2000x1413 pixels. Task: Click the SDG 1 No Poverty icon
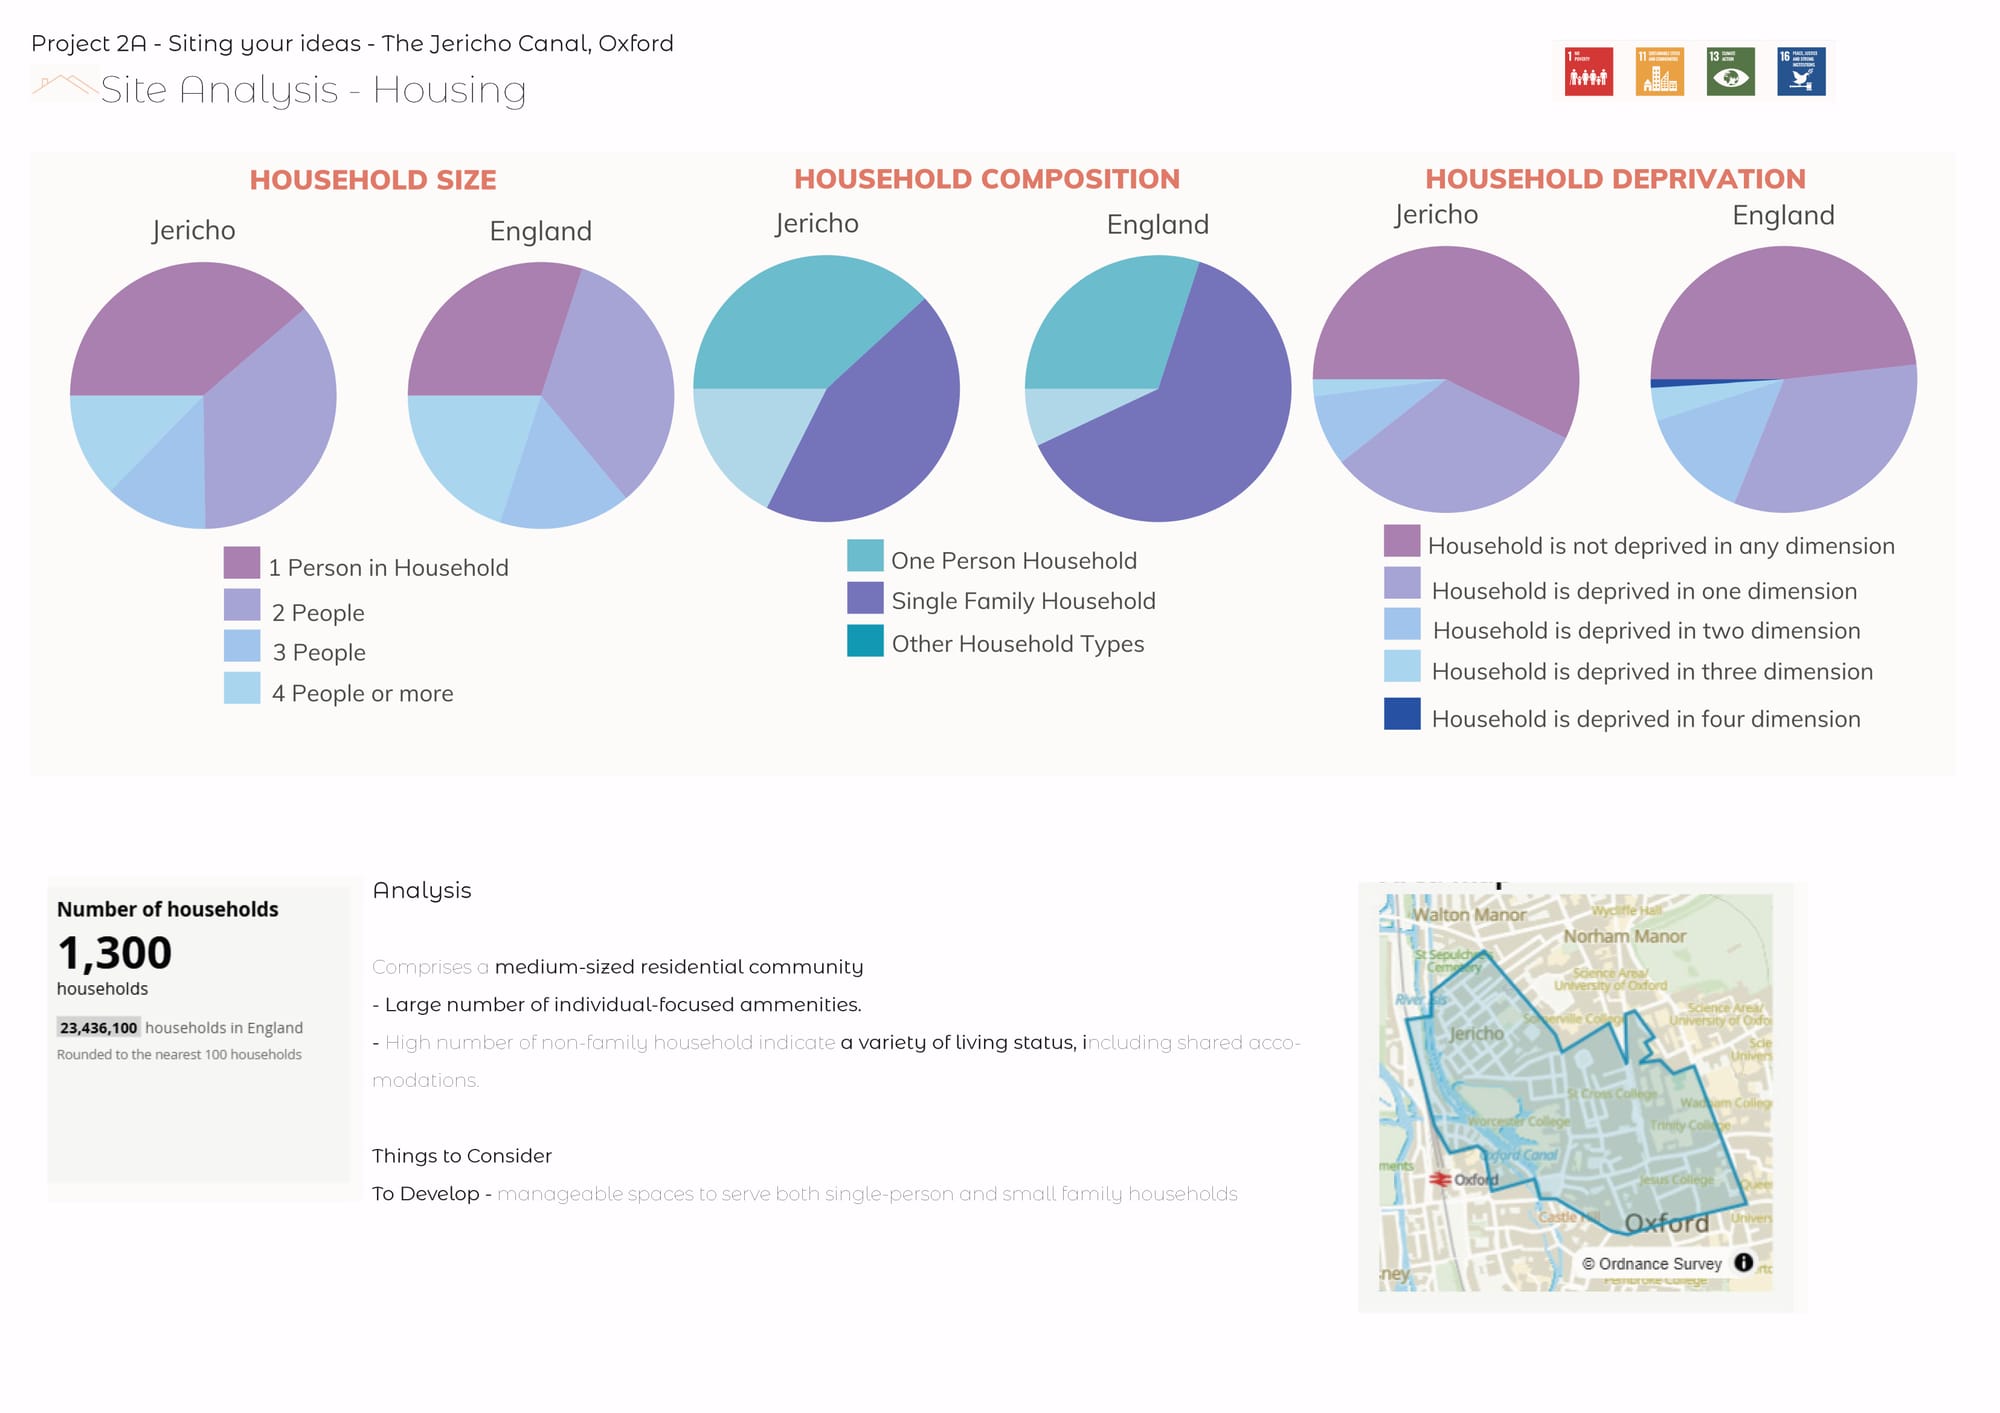click(1588, 72)
